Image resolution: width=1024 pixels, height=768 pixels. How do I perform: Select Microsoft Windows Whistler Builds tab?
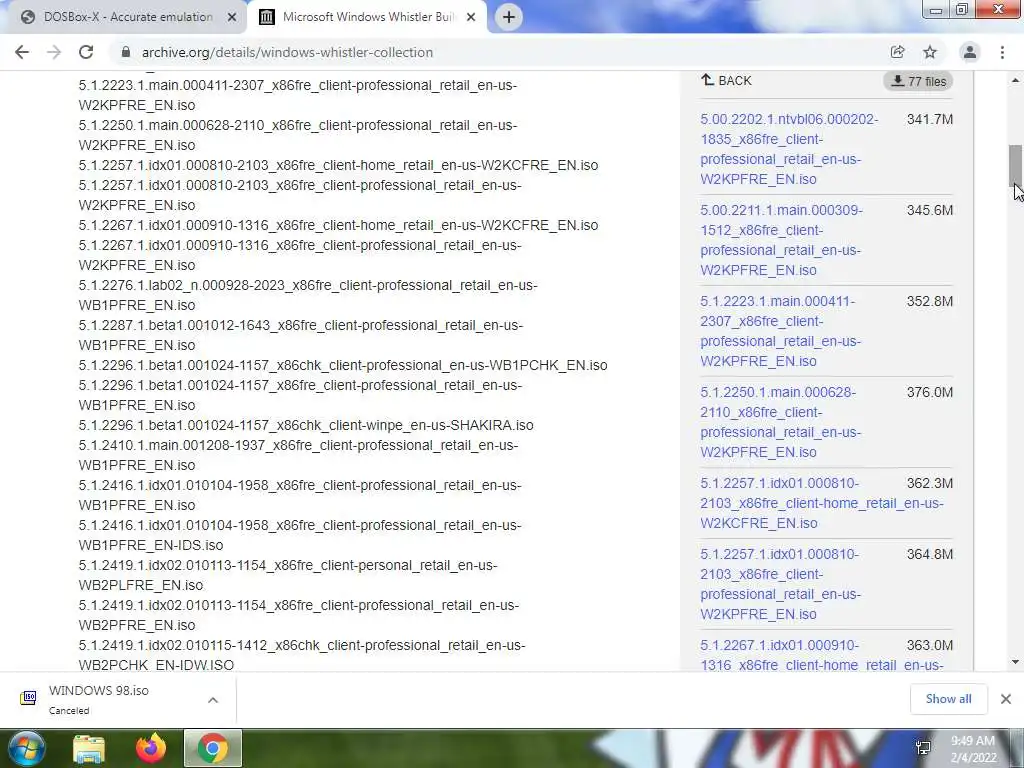[x=369, y=17]
